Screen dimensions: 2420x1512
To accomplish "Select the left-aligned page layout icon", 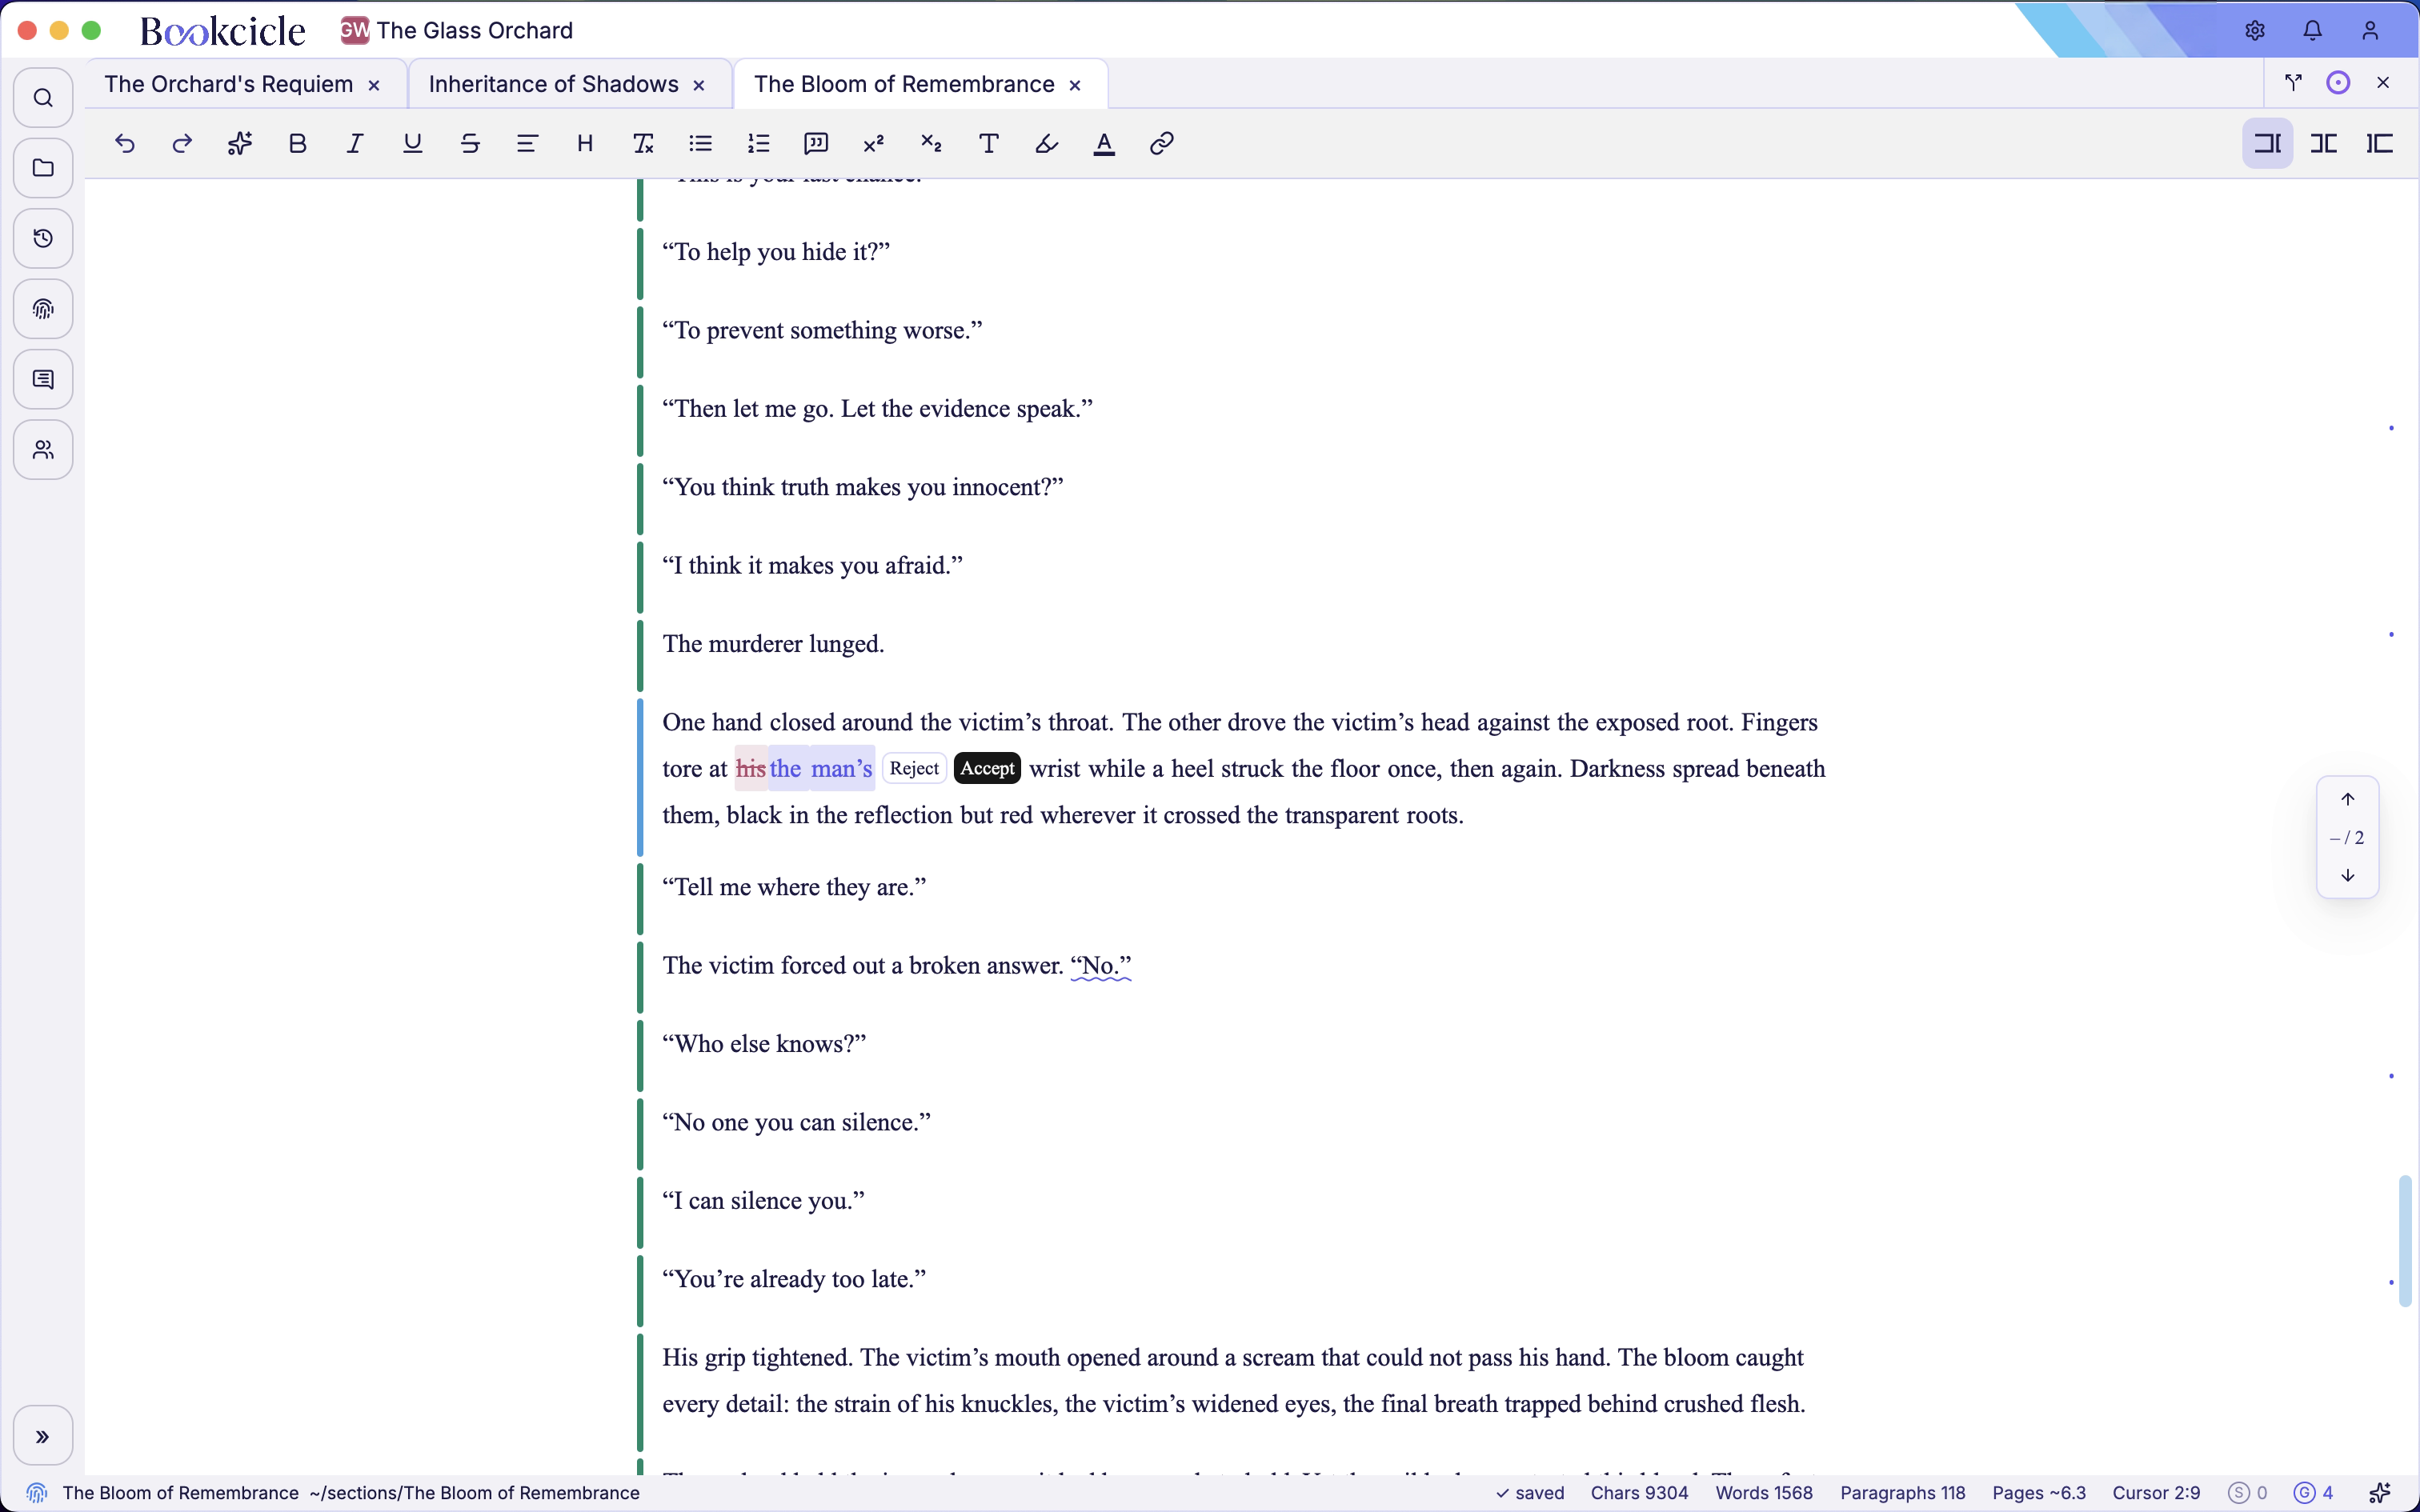I will tap(2381, 144).
